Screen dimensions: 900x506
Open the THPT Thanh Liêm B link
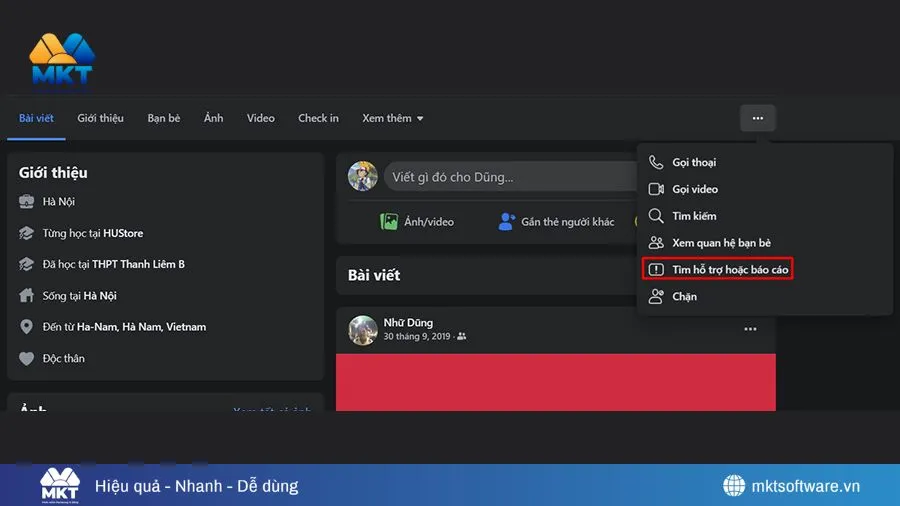pyautogui.click(x=138, y=264)
